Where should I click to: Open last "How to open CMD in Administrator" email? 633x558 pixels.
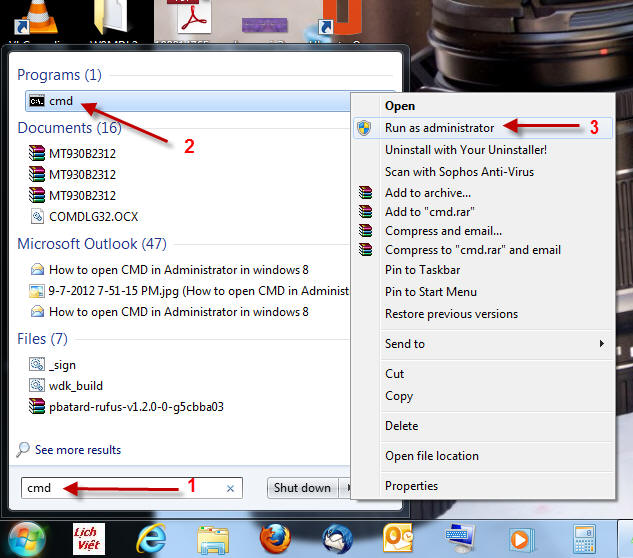tap(178, 312)
